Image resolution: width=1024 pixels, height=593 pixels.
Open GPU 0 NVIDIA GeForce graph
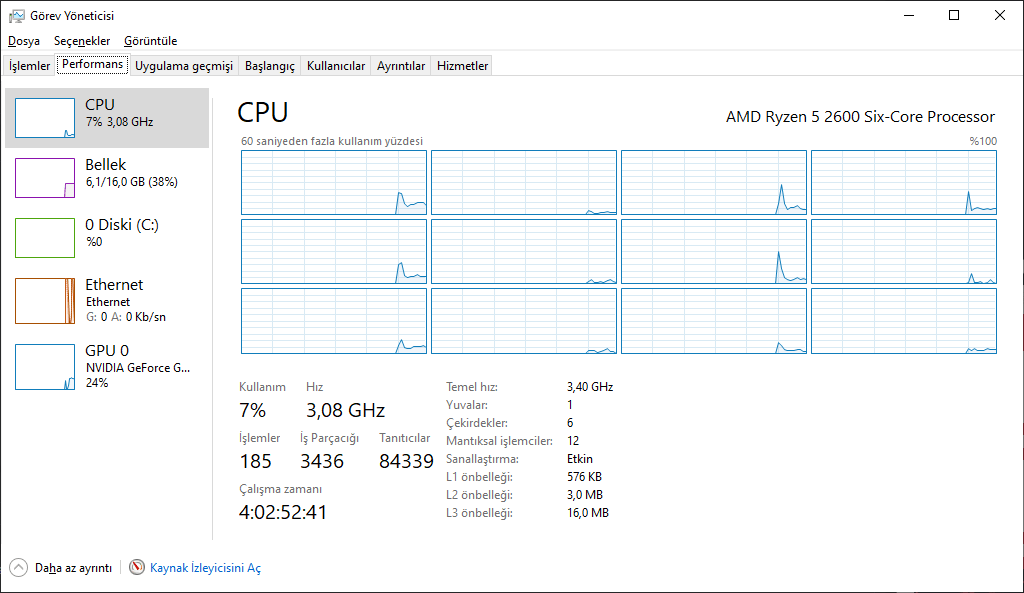click(44, 367)
